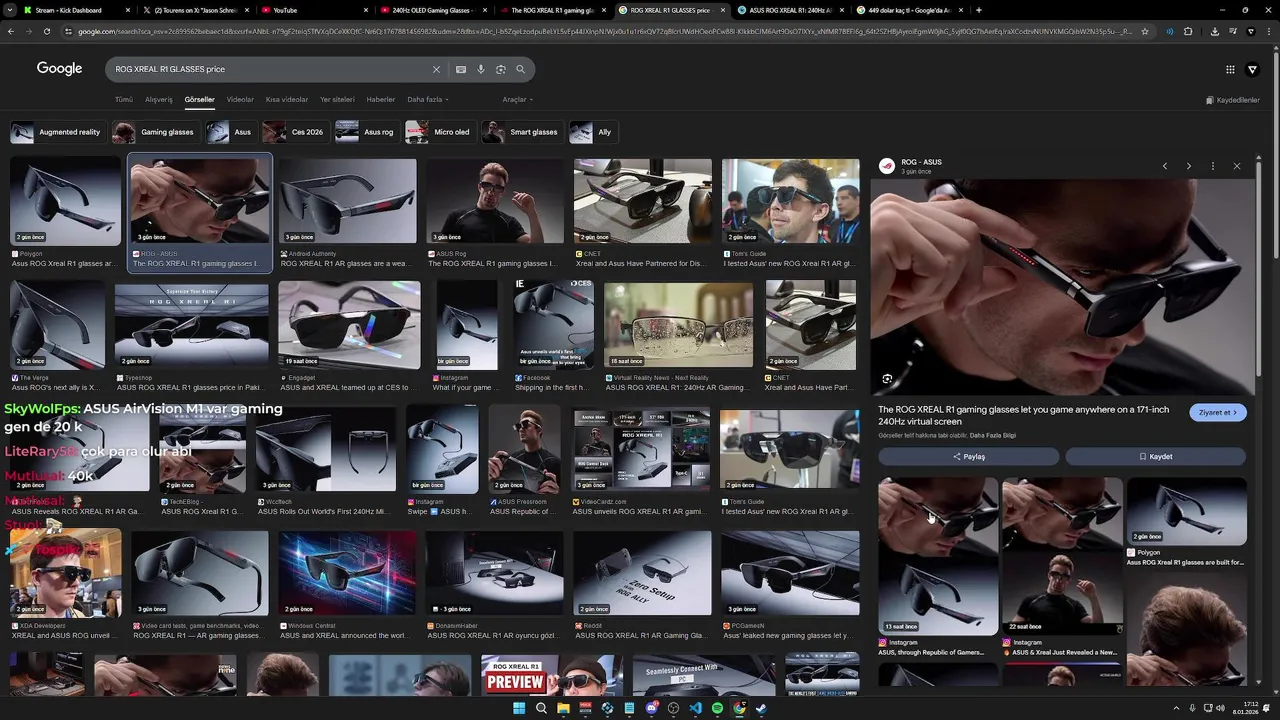1280x720 pixels.
Task: Open Windows taskbar search
Action: coord(541,708)
